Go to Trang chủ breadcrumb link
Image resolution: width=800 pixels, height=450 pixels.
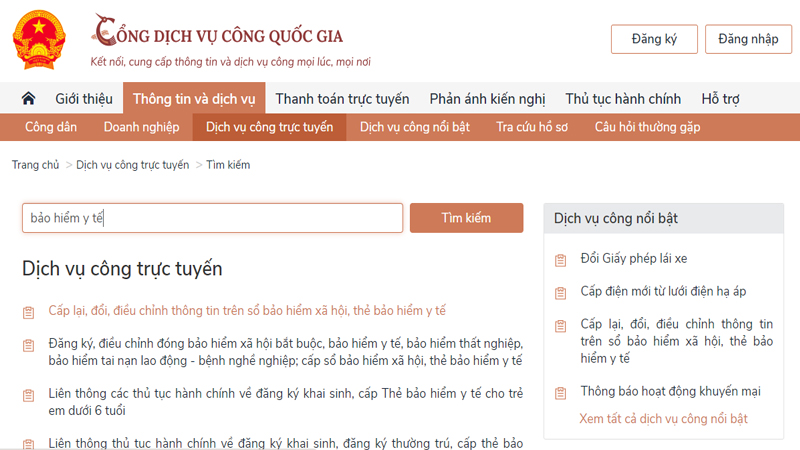[x=36, y=165]
